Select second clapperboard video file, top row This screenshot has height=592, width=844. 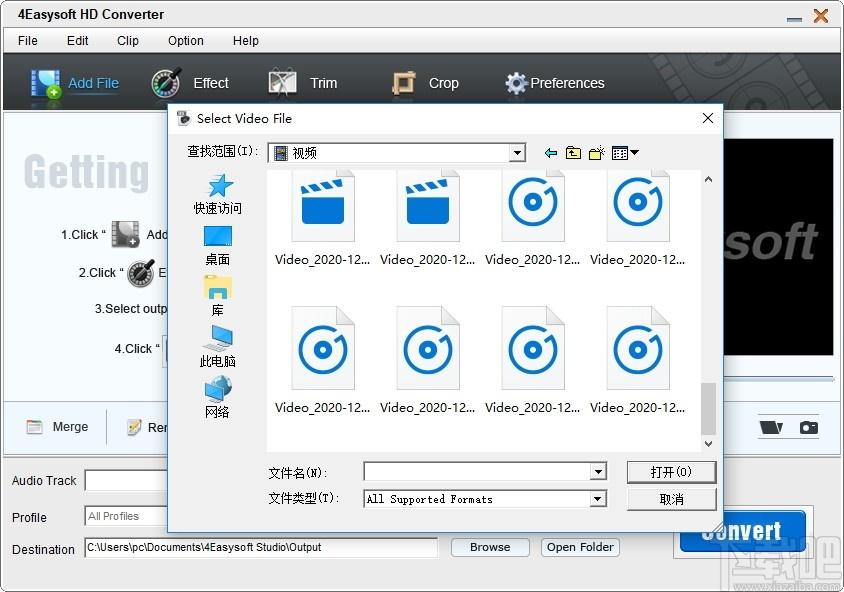pos(427,218)
